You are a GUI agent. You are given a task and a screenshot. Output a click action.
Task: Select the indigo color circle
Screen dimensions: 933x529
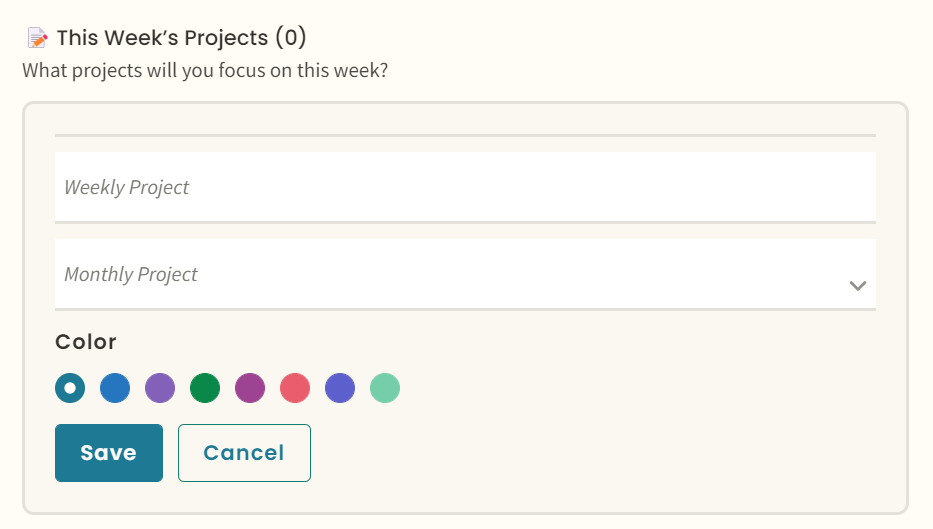pyautogui.click(x=340, y=388)
